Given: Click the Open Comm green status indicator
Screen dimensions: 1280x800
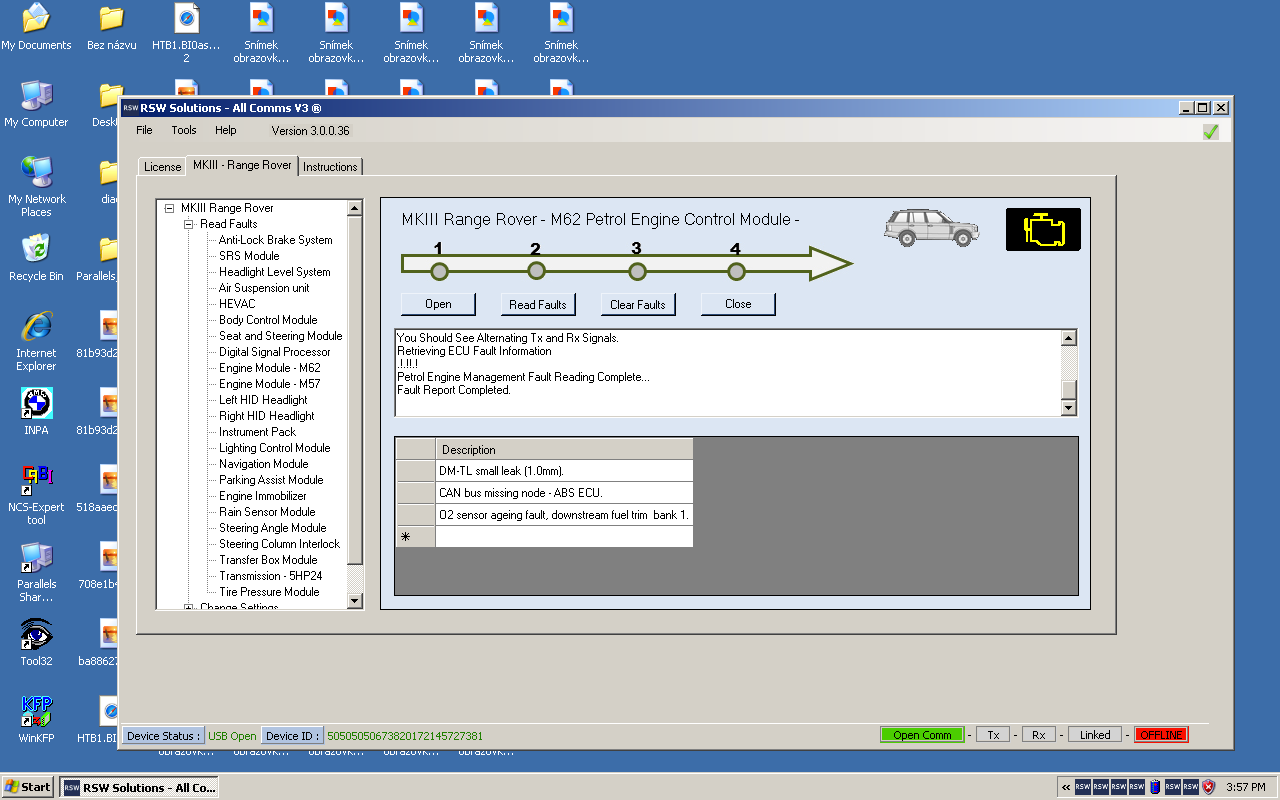Looking at the screenshot, I should [922, 735].
